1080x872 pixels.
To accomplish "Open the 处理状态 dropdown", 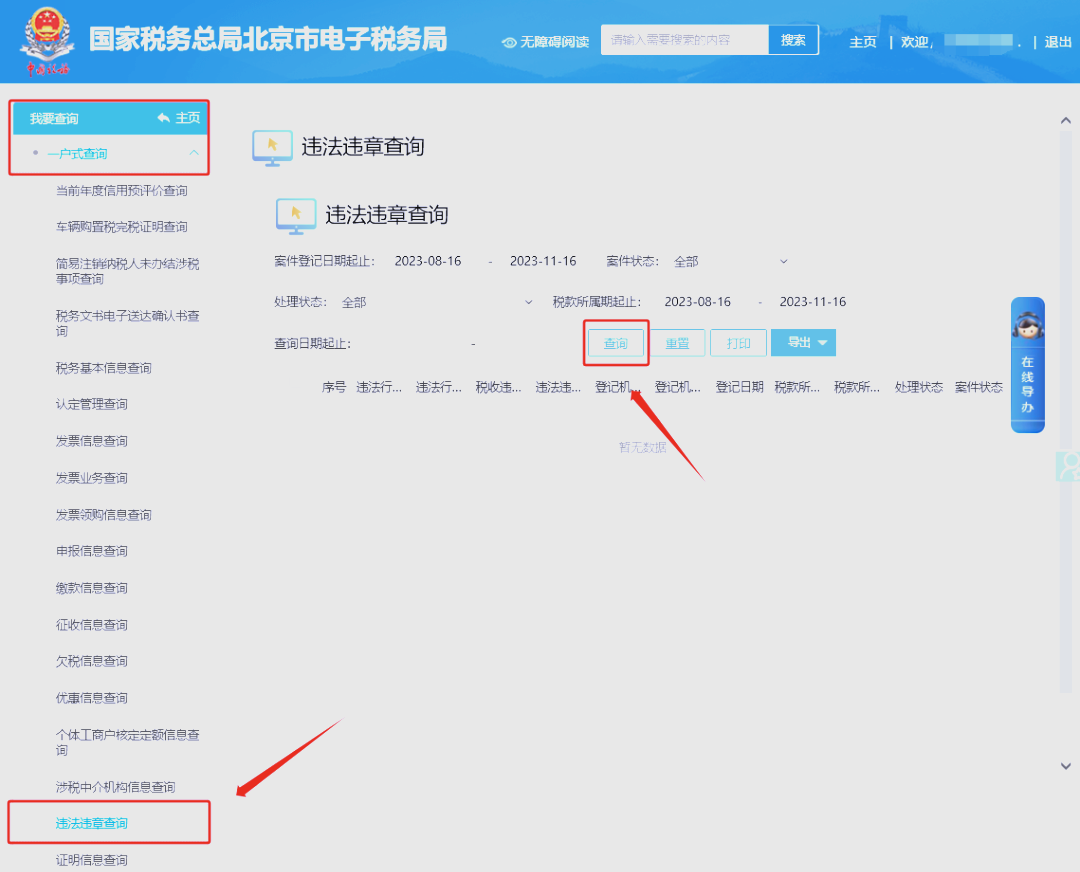I will tap(437, 302).
